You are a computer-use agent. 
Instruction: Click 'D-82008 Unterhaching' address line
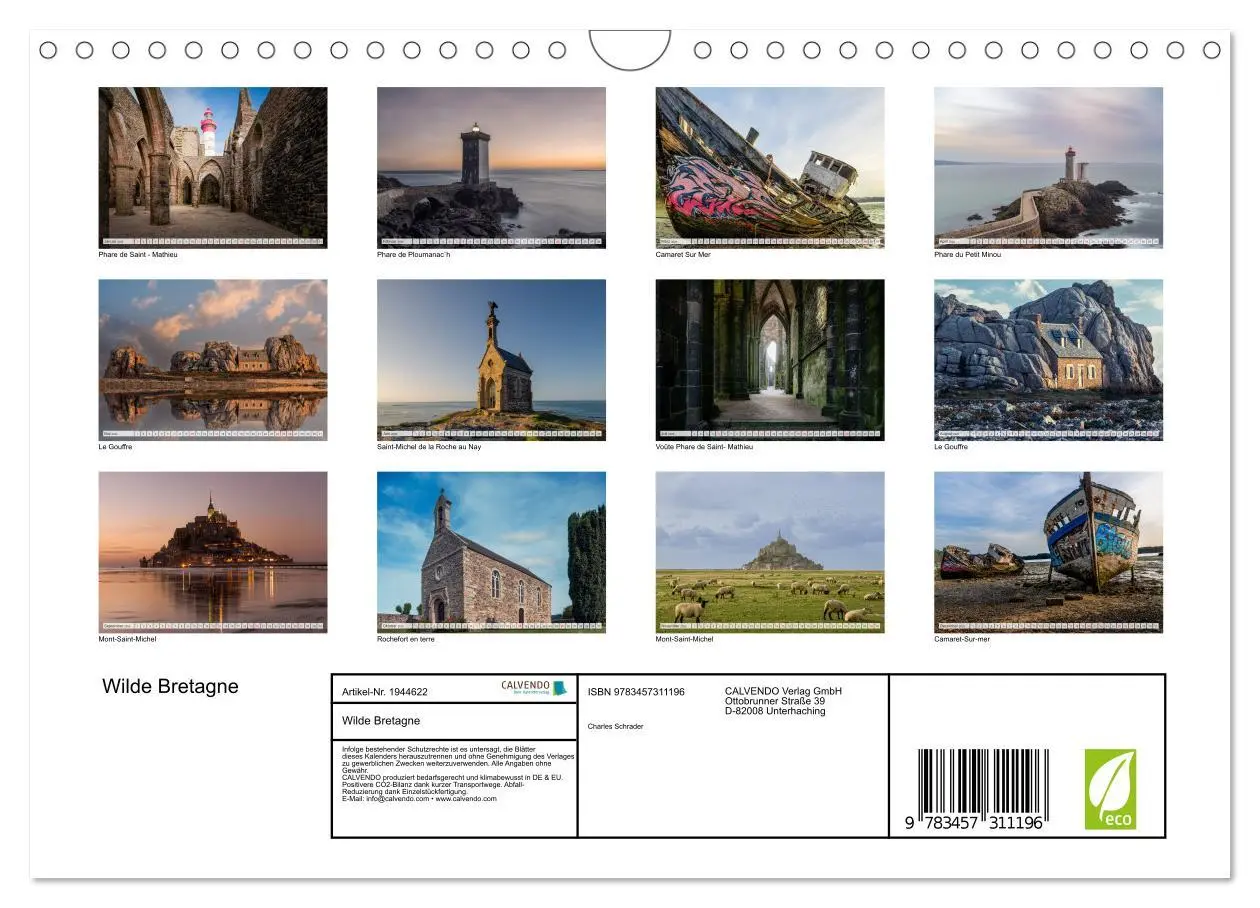775,711
